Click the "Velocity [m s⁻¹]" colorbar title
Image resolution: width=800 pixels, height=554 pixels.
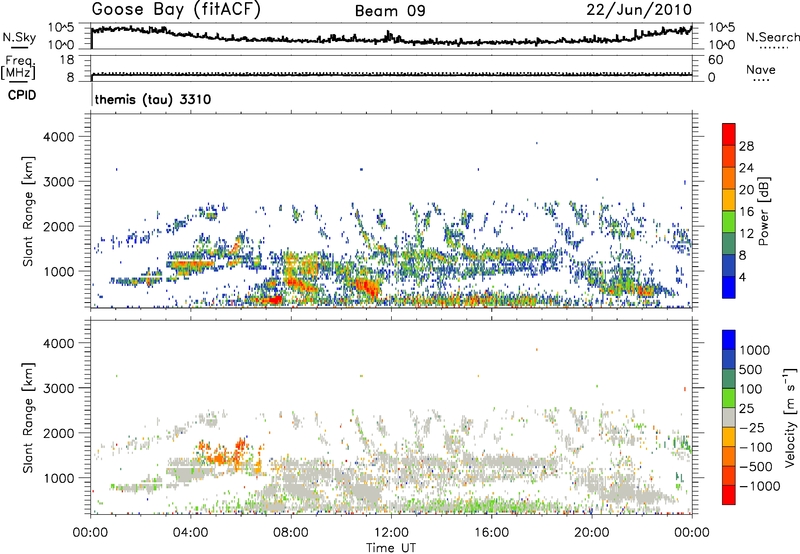[x=790, y=417]
